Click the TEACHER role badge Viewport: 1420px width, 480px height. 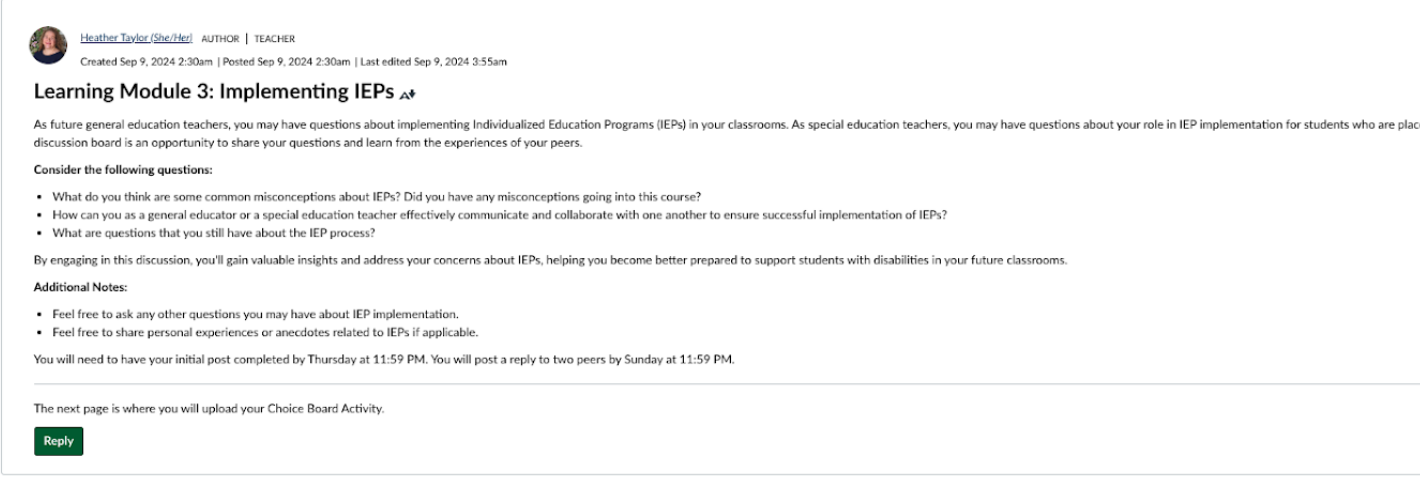[273, 39]
